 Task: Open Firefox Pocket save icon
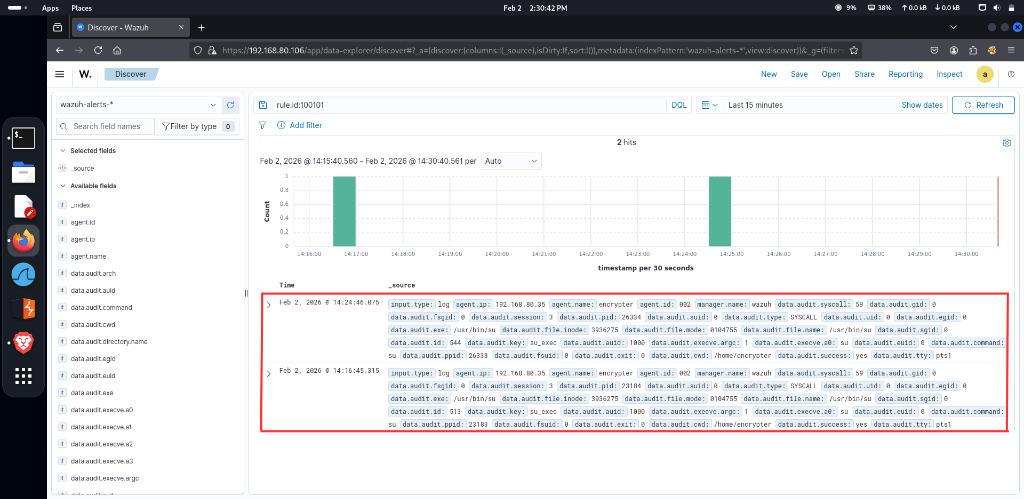[x=935, y=50]
